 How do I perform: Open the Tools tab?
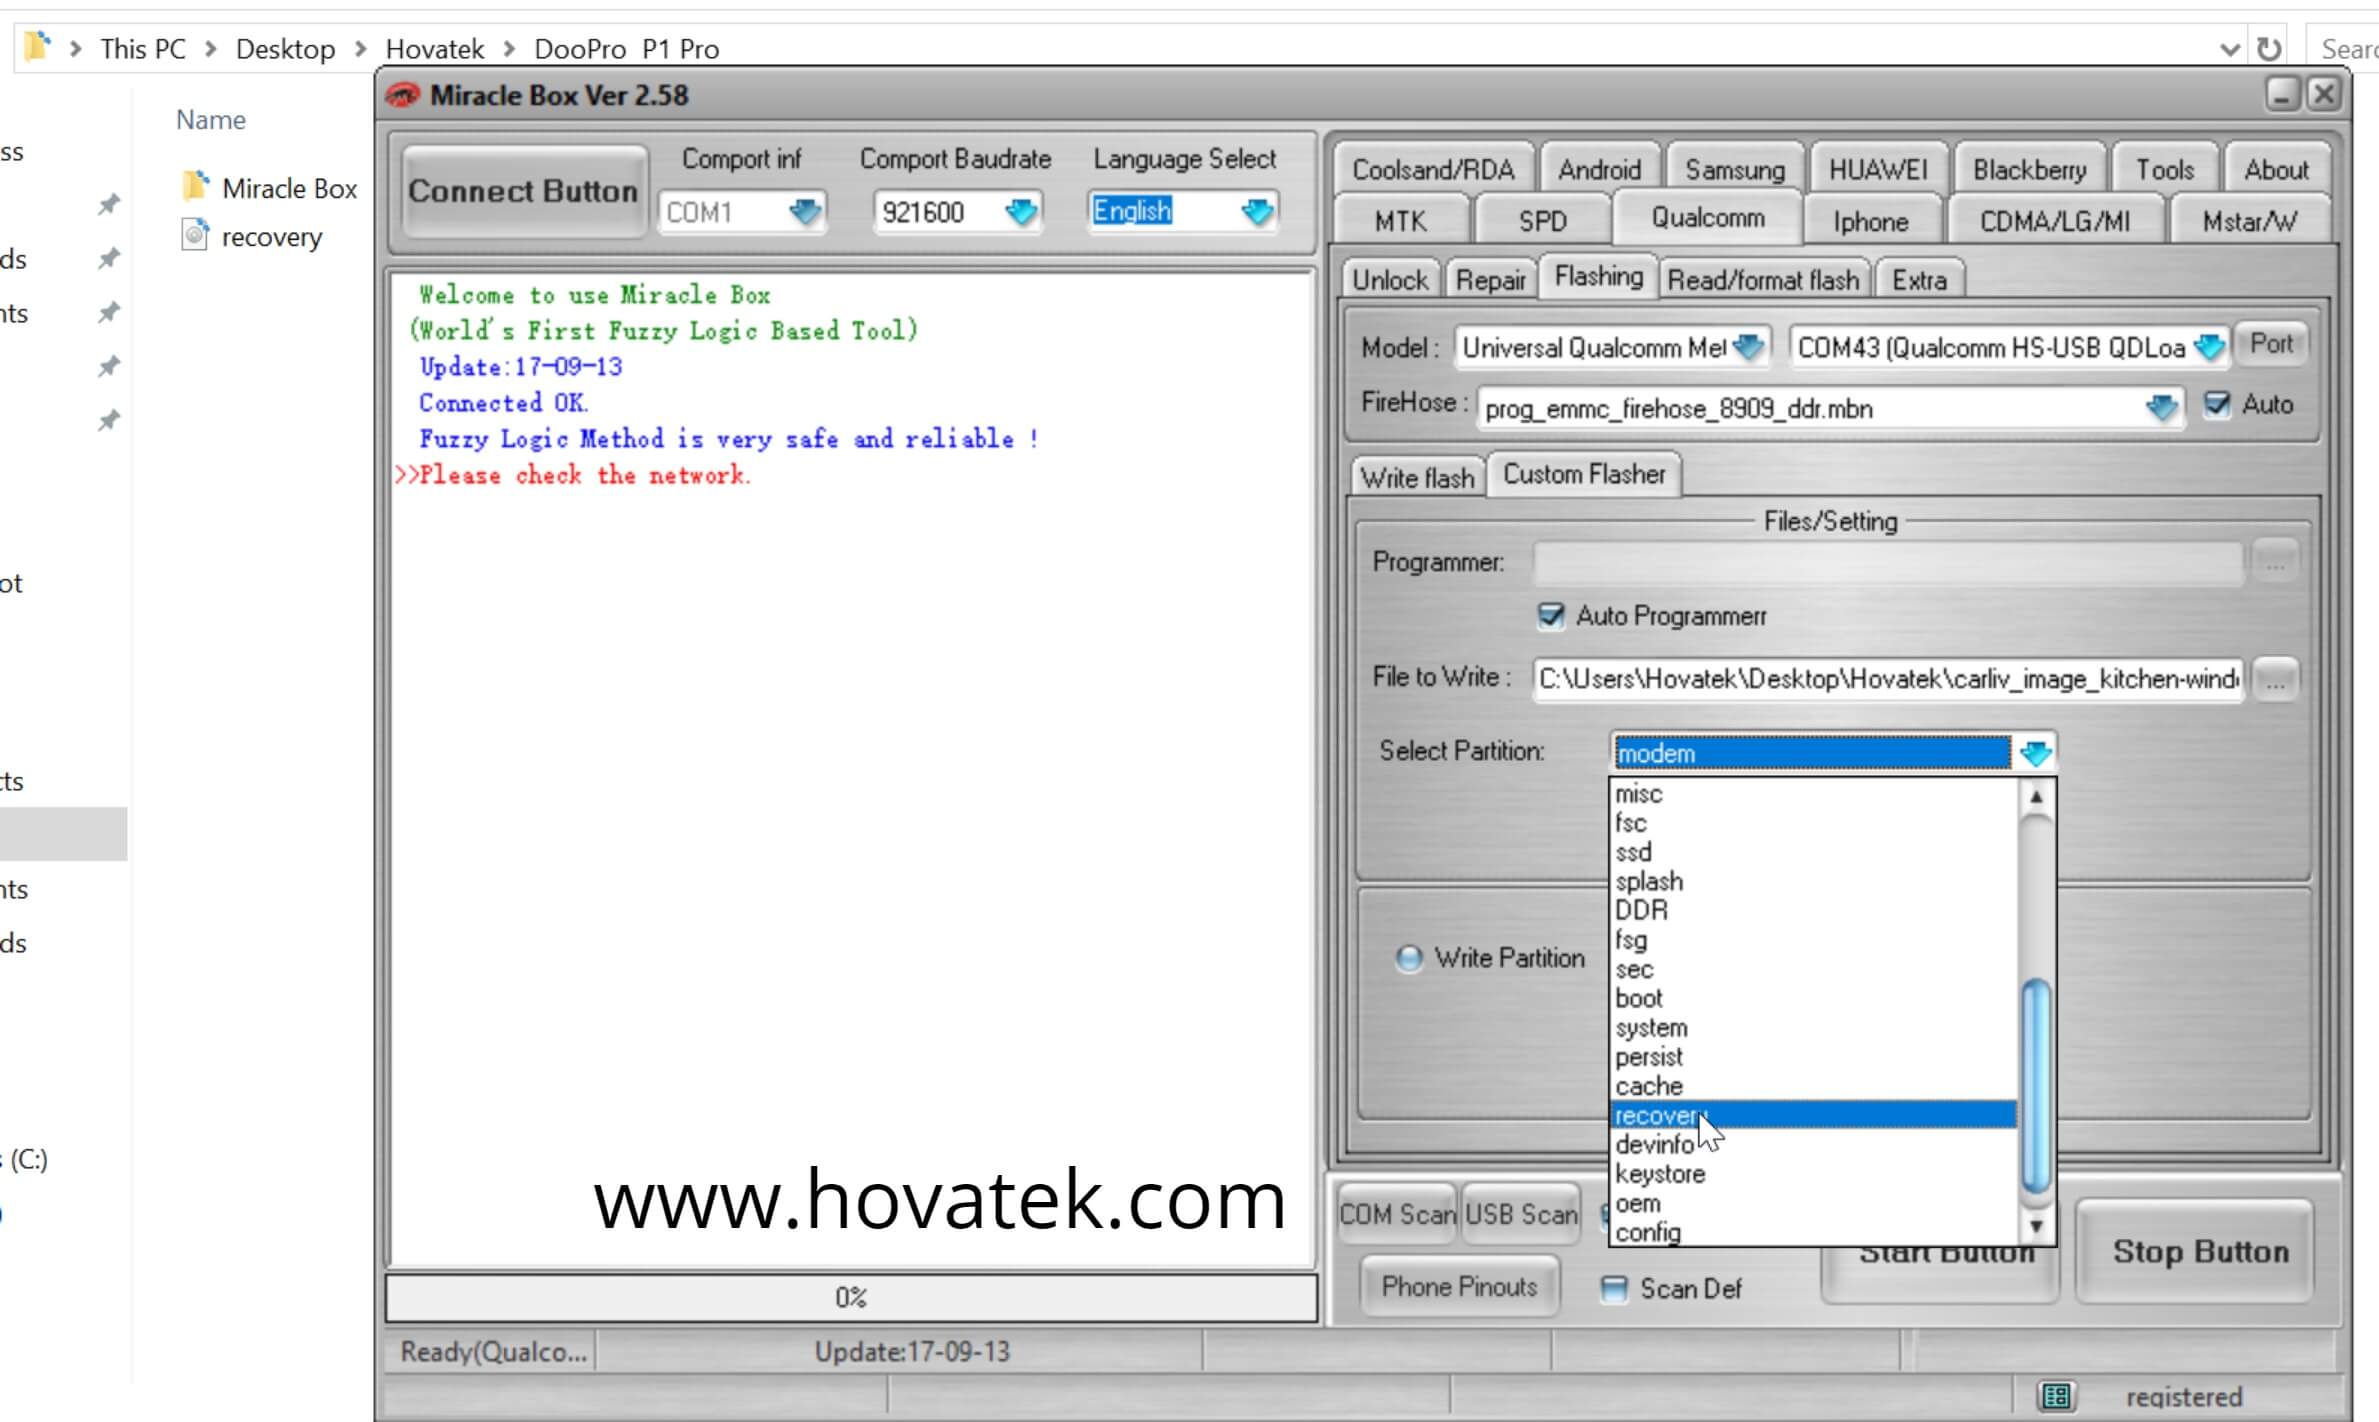2164,169
